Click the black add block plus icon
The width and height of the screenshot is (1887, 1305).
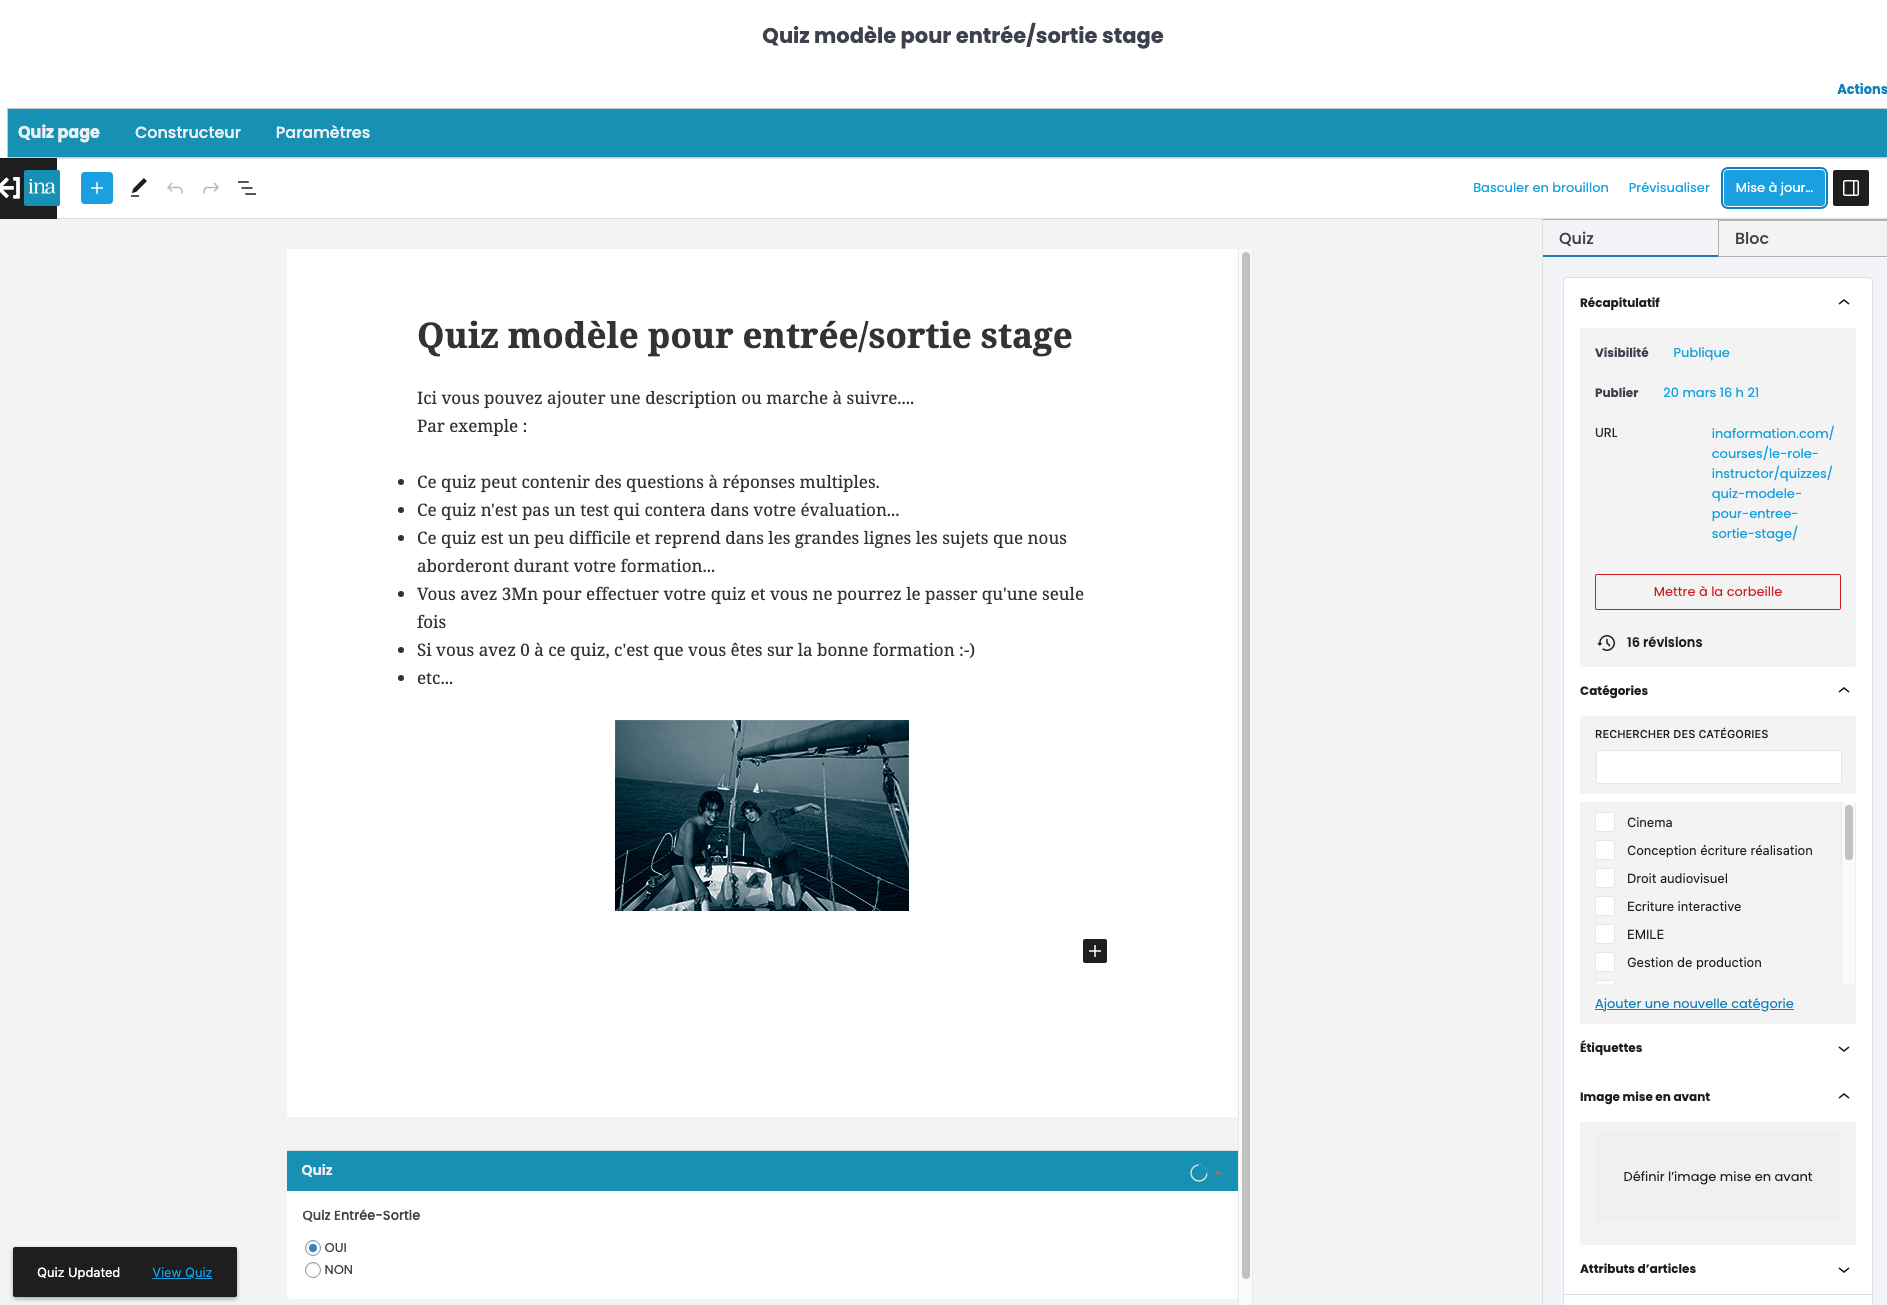[1094, 951]
